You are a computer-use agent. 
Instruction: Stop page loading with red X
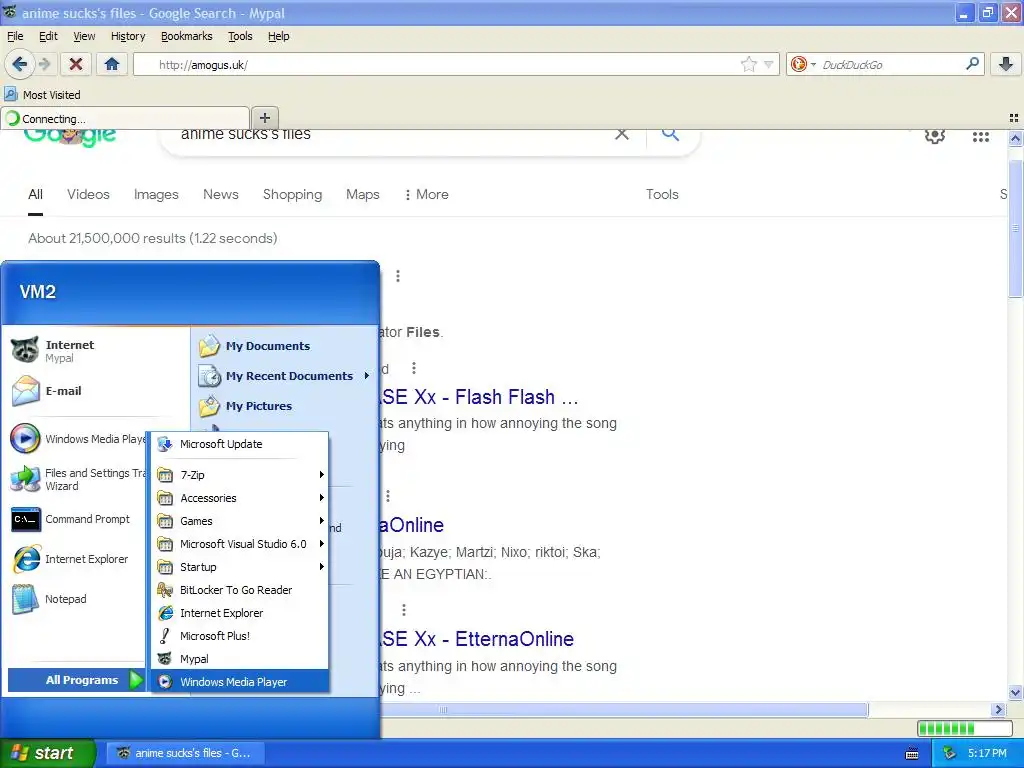pyautogui.click(x=76, y=64)
